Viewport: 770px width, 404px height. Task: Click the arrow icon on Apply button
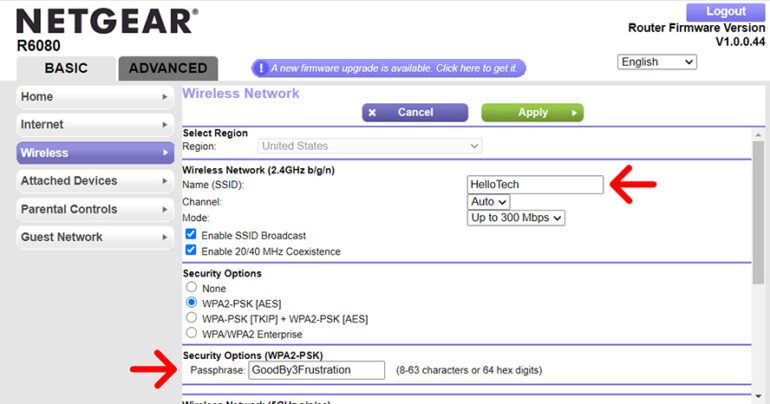click(573, 113)
